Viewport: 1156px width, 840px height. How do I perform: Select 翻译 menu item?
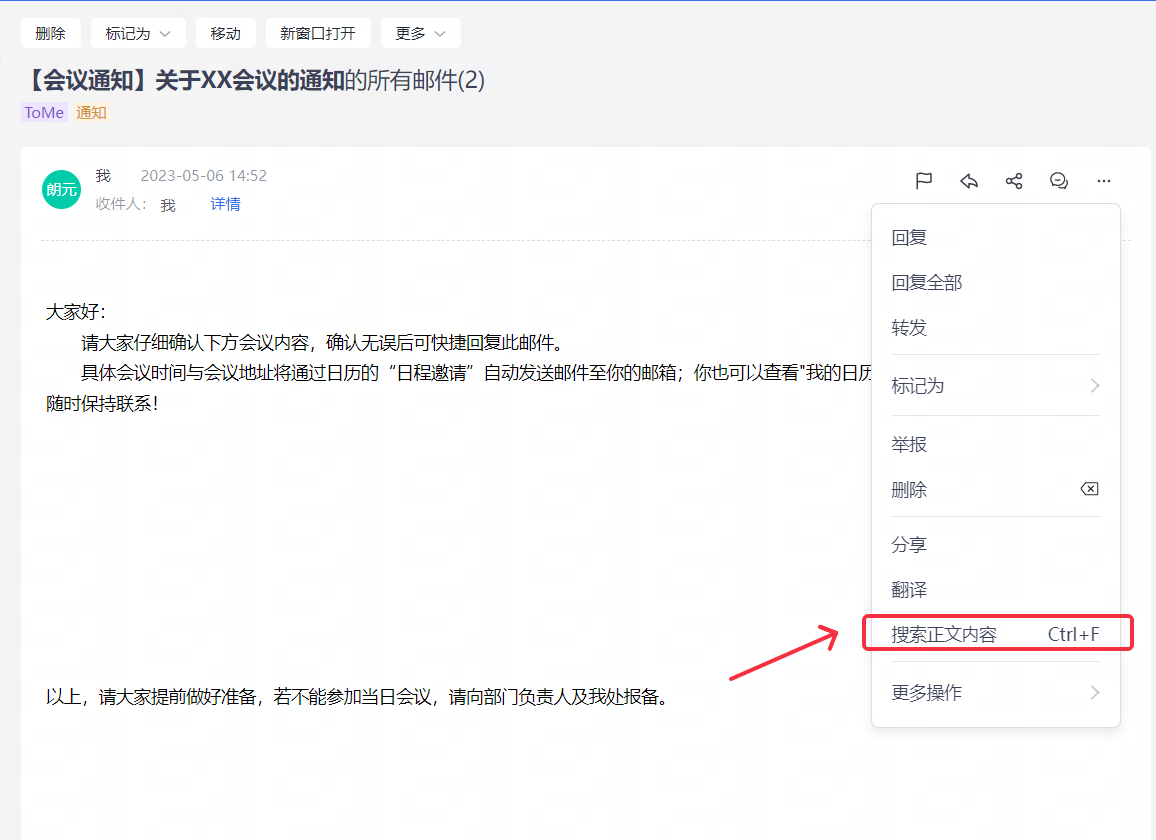point(995,589)
